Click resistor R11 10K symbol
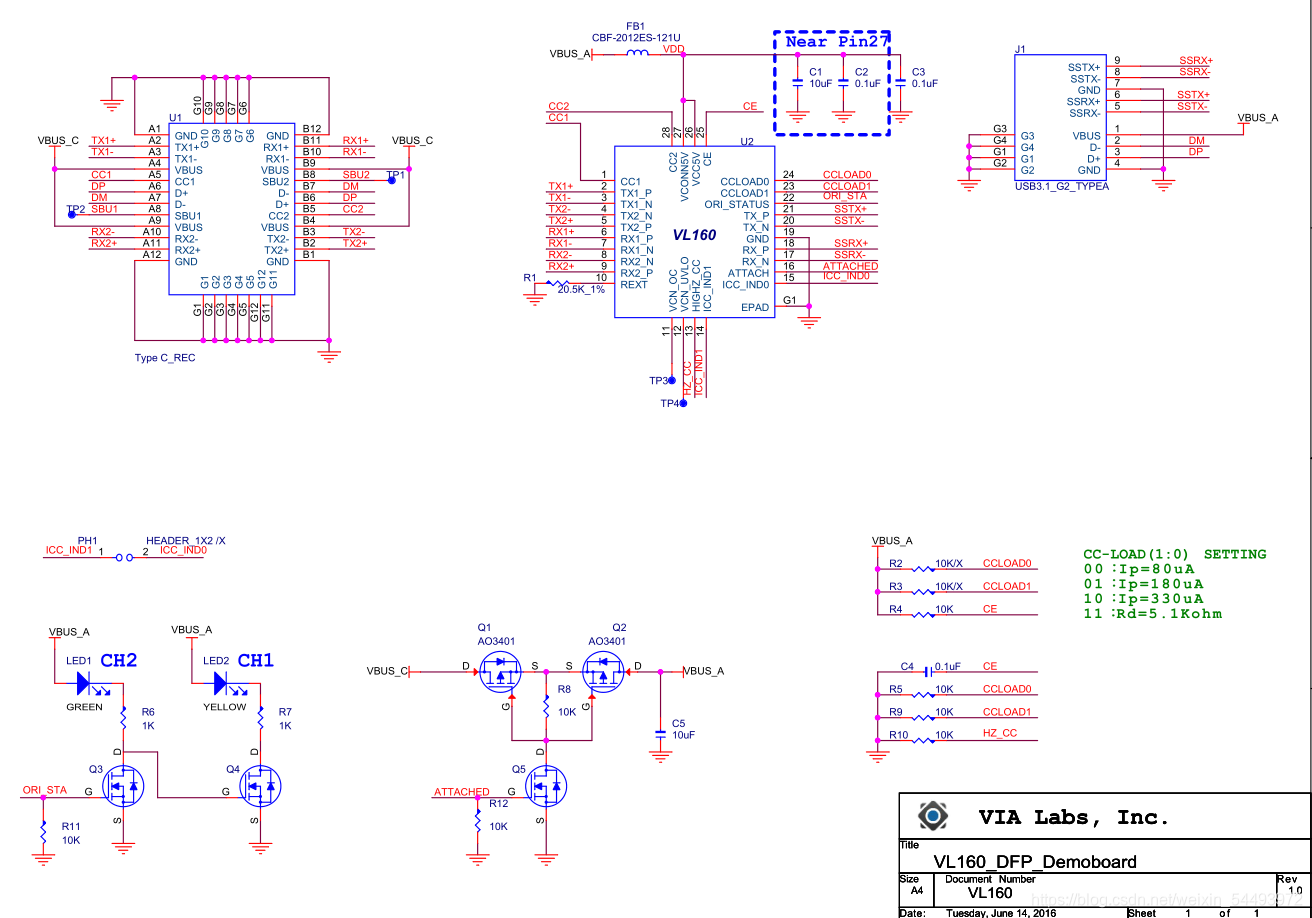Image resolution: width=1312 pixels, height=918 pixels. click(43, 832)
